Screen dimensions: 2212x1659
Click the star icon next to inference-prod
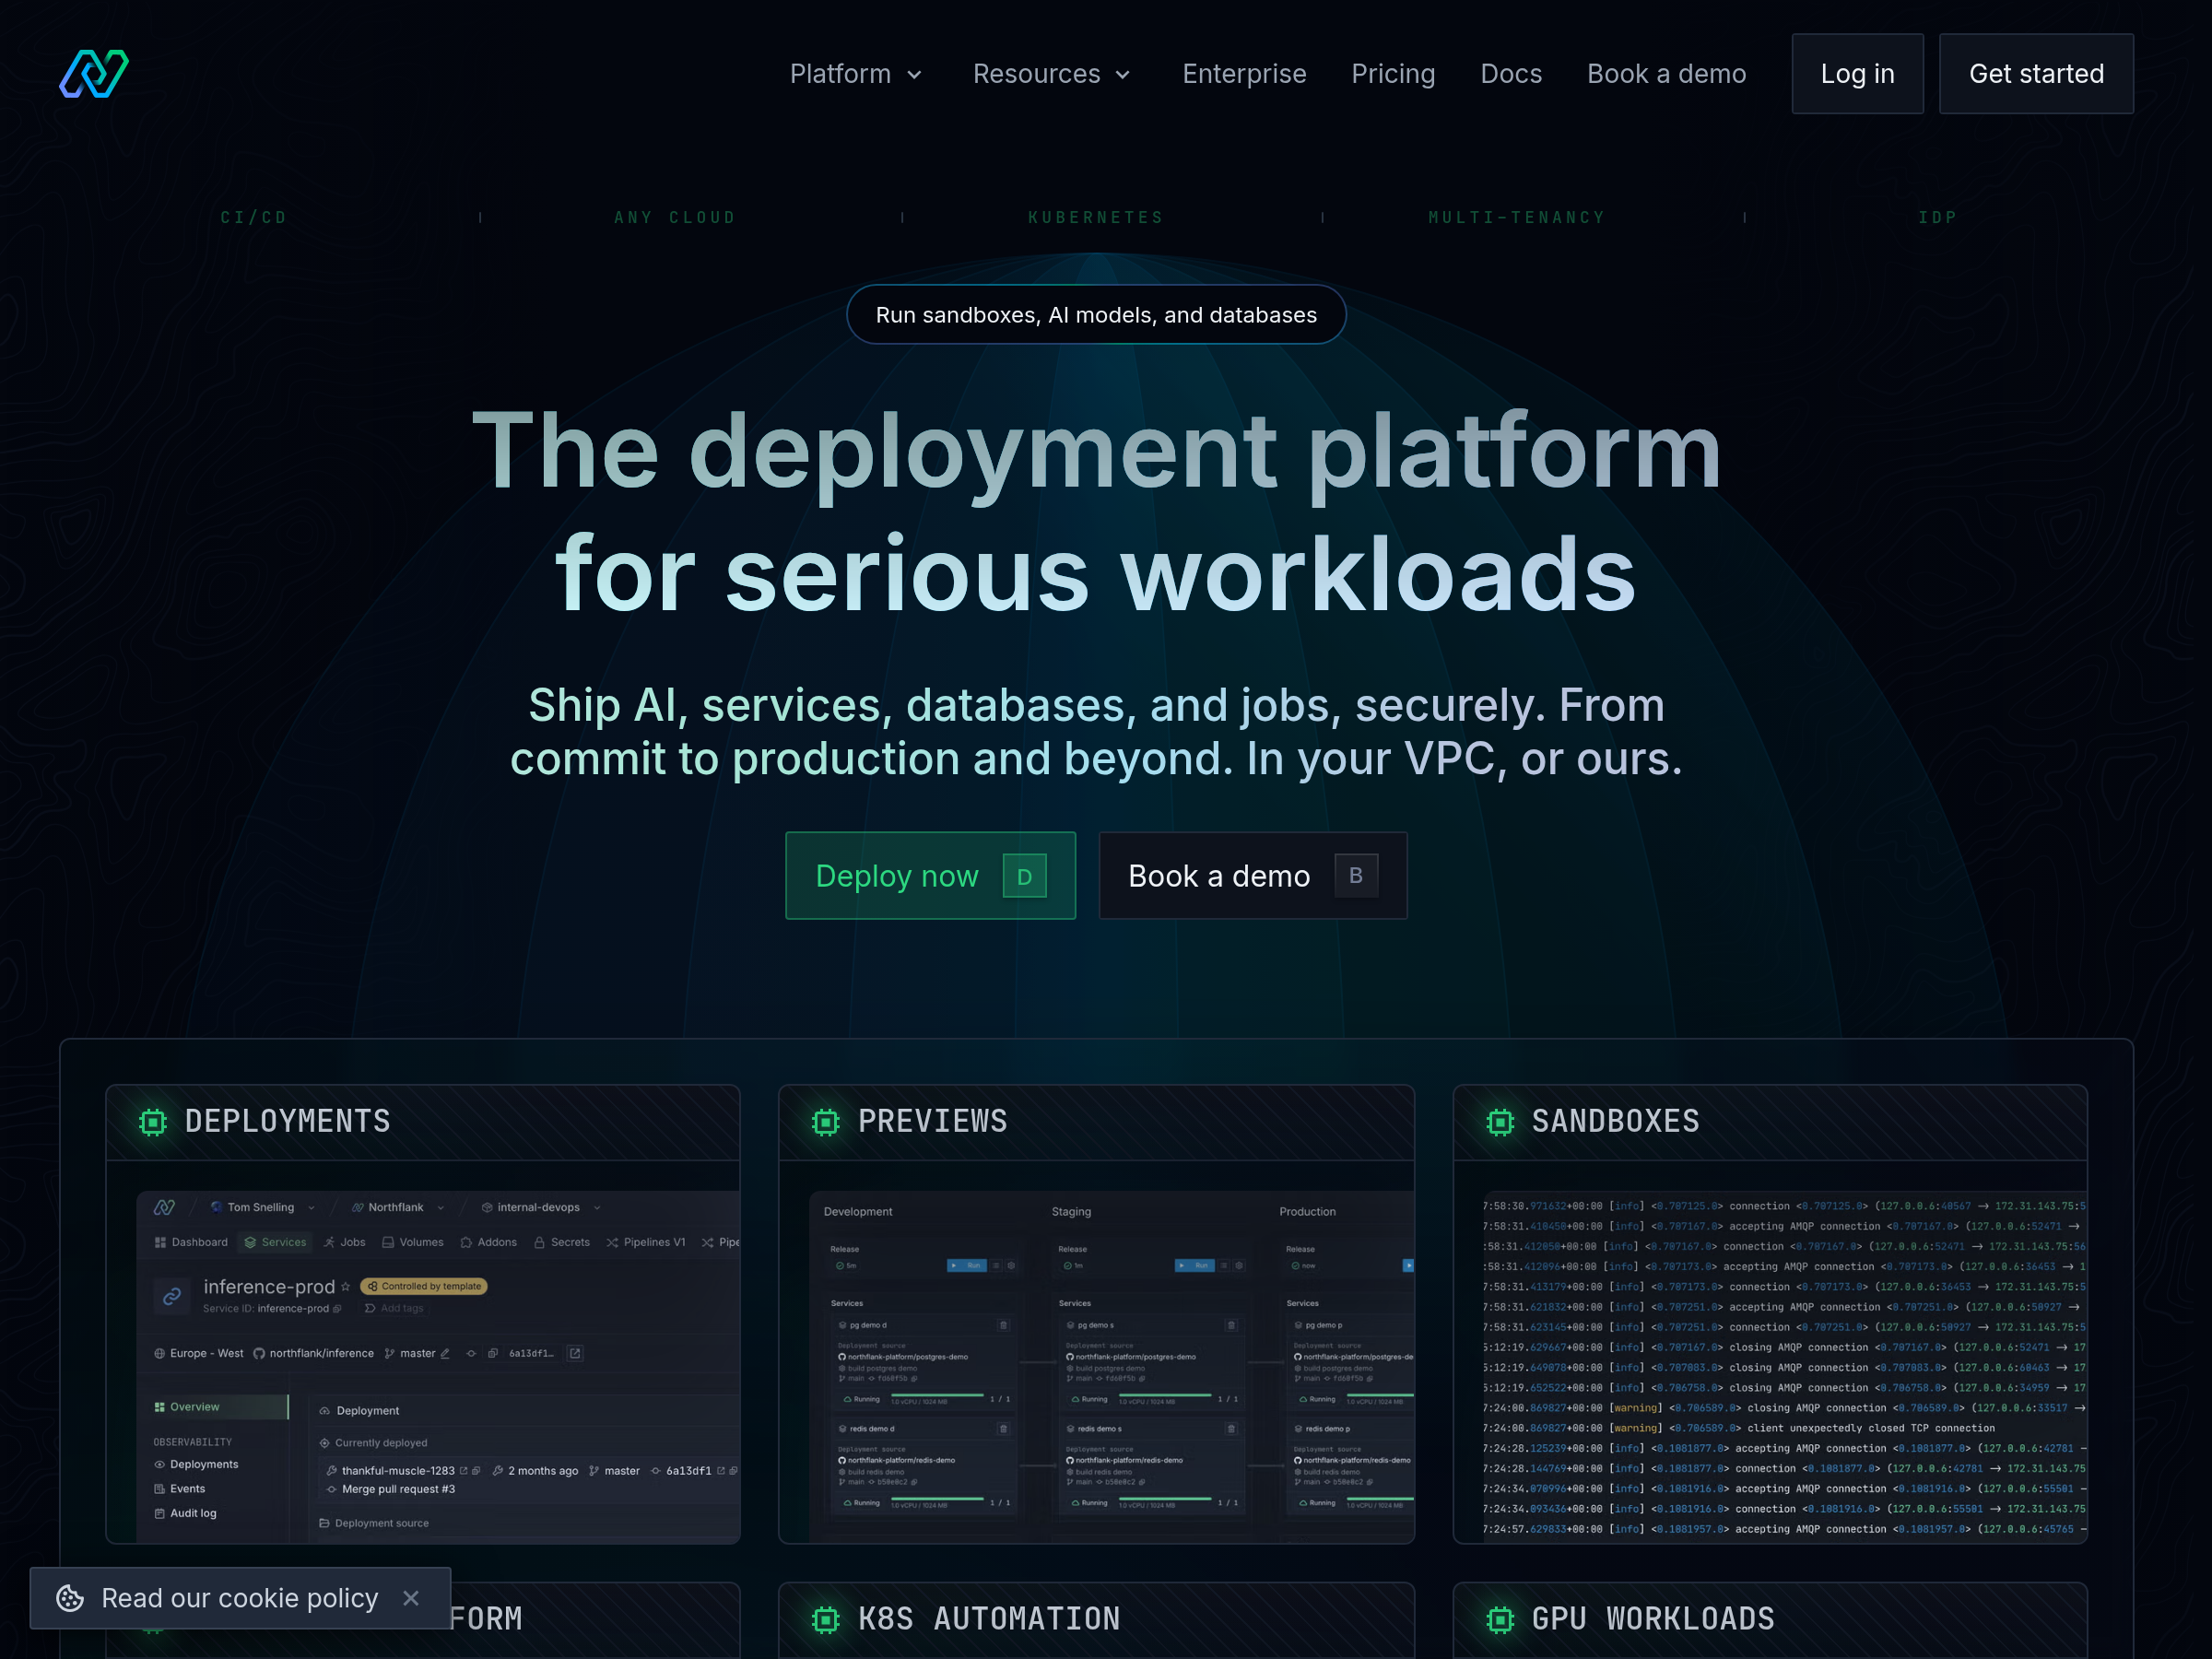346,1287
